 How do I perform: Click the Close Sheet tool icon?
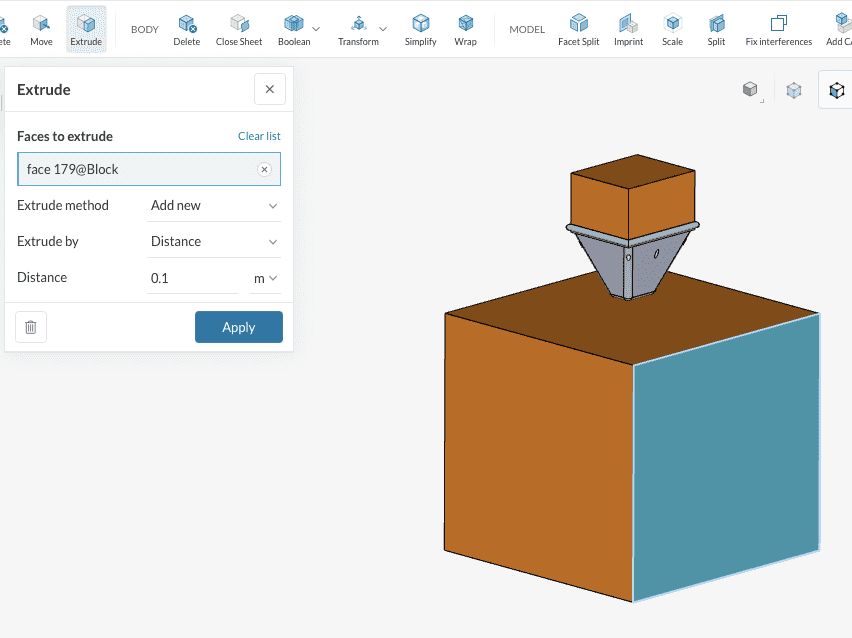(239, 29)
